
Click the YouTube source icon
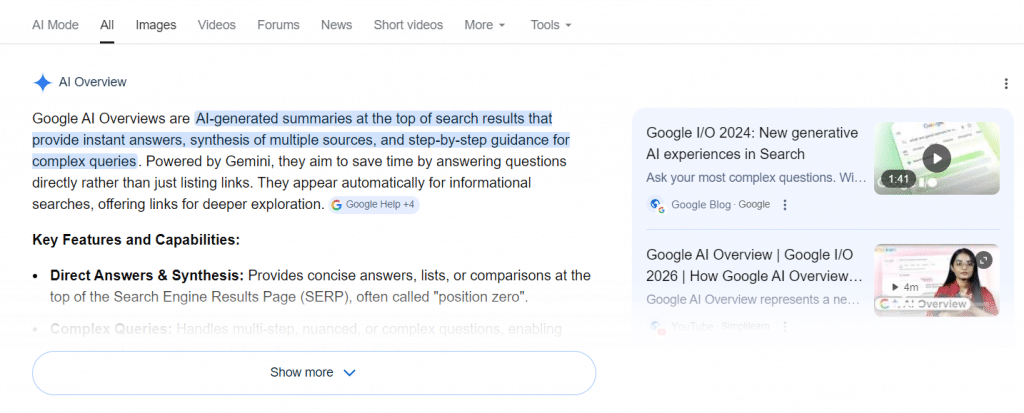click(x=656, y=326)
